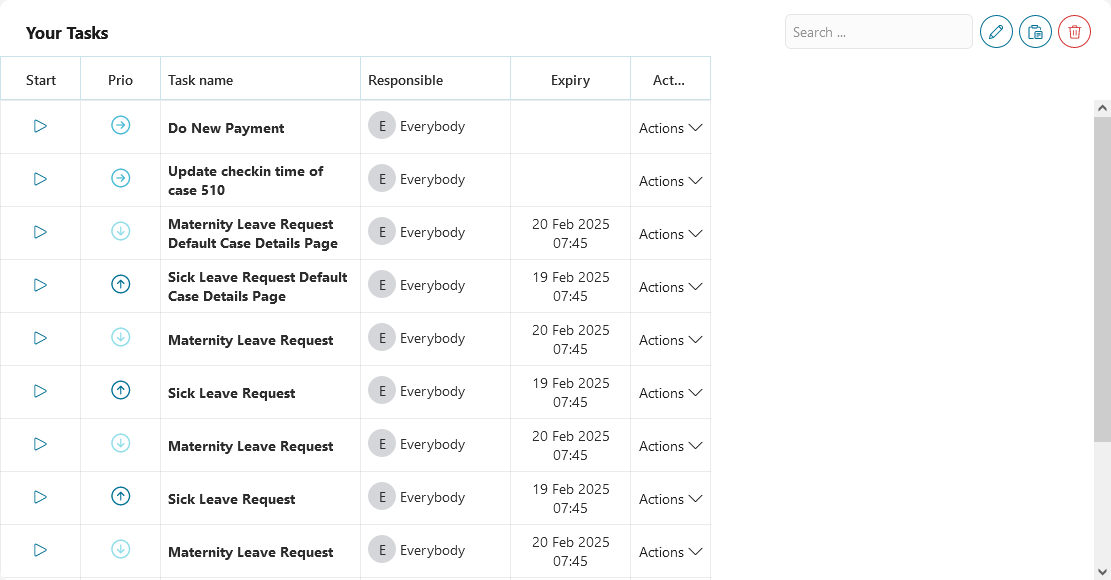Open Sick Leave Request Default Case Details Page name

tap(258, 287)
